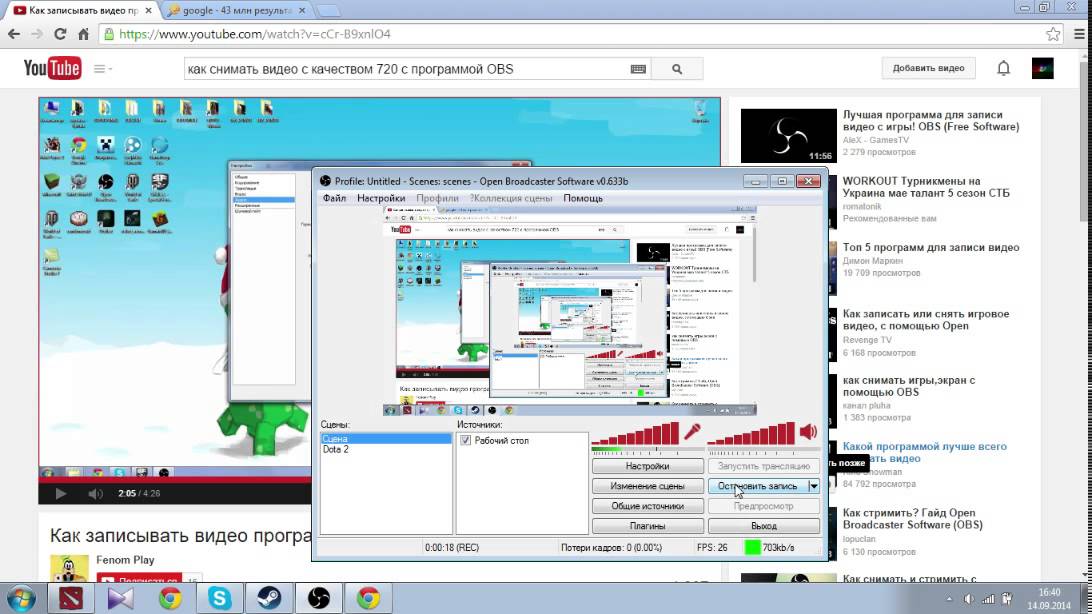Open the Файл menu in OBS
1092x614 pixels.
point(334,198)
